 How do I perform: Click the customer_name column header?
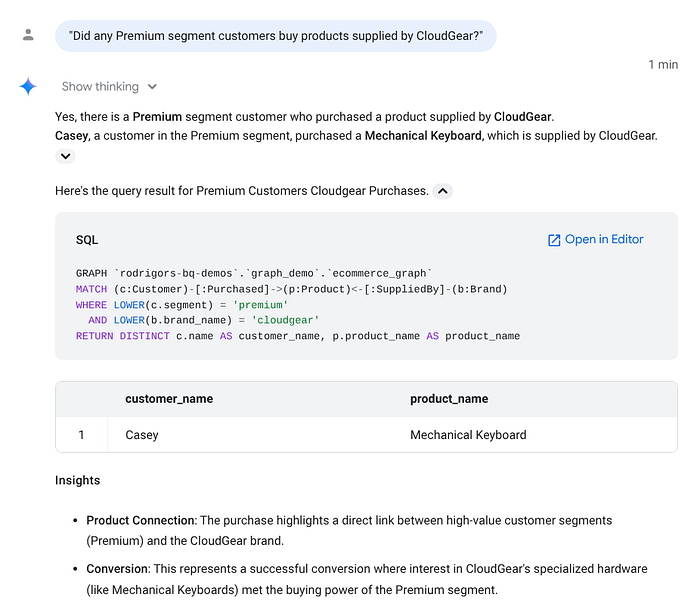[169, 399]
